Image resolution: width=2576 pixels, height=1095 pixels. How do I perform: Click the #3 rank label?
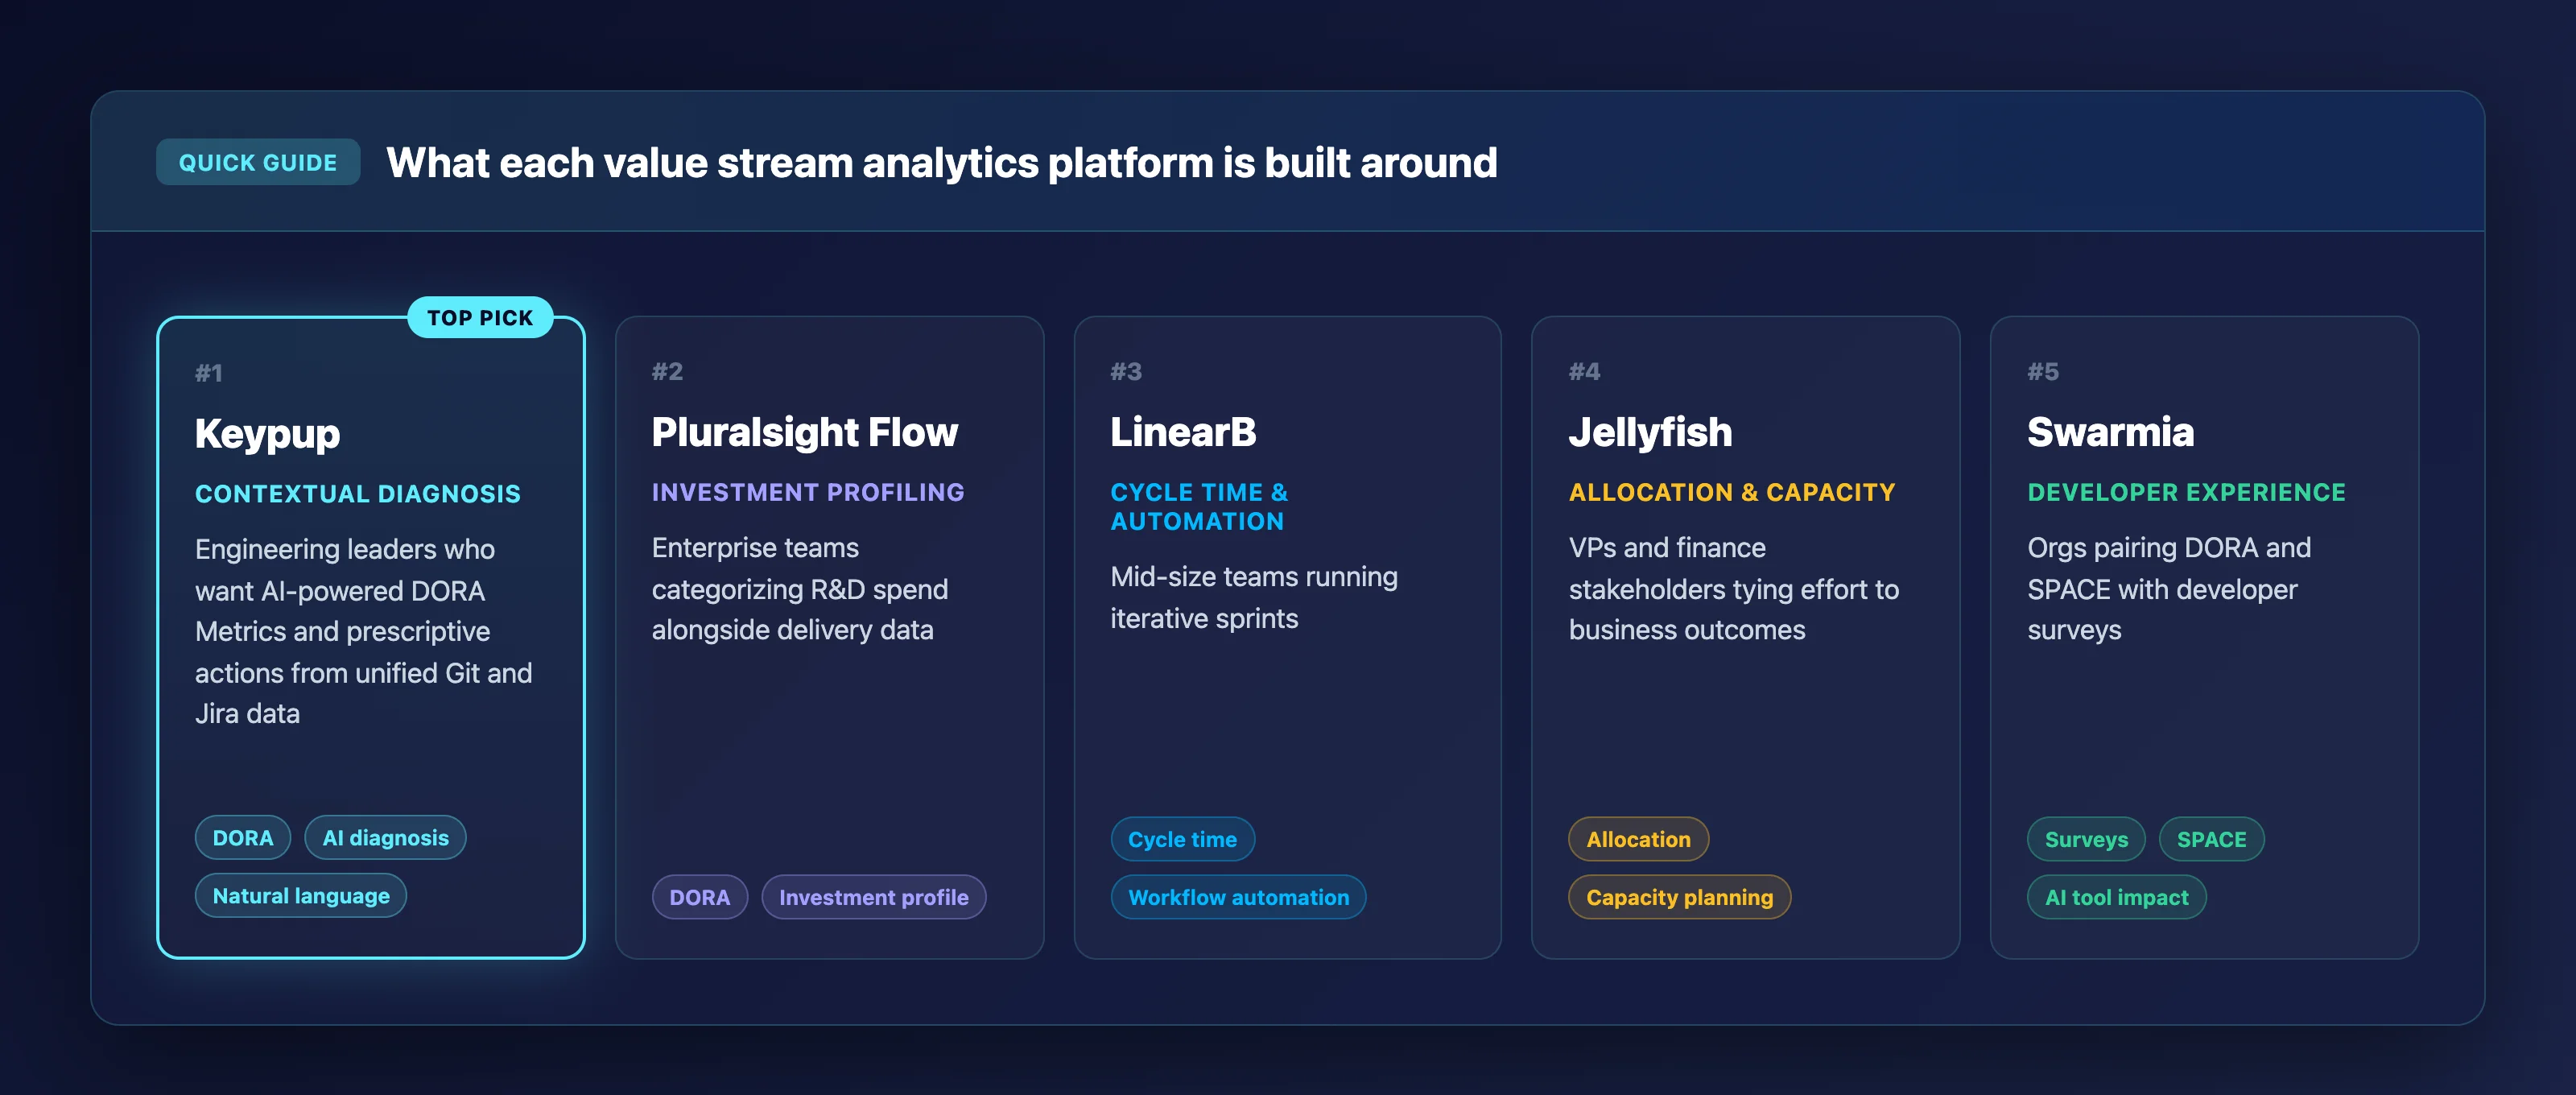tap(1126, 371)
